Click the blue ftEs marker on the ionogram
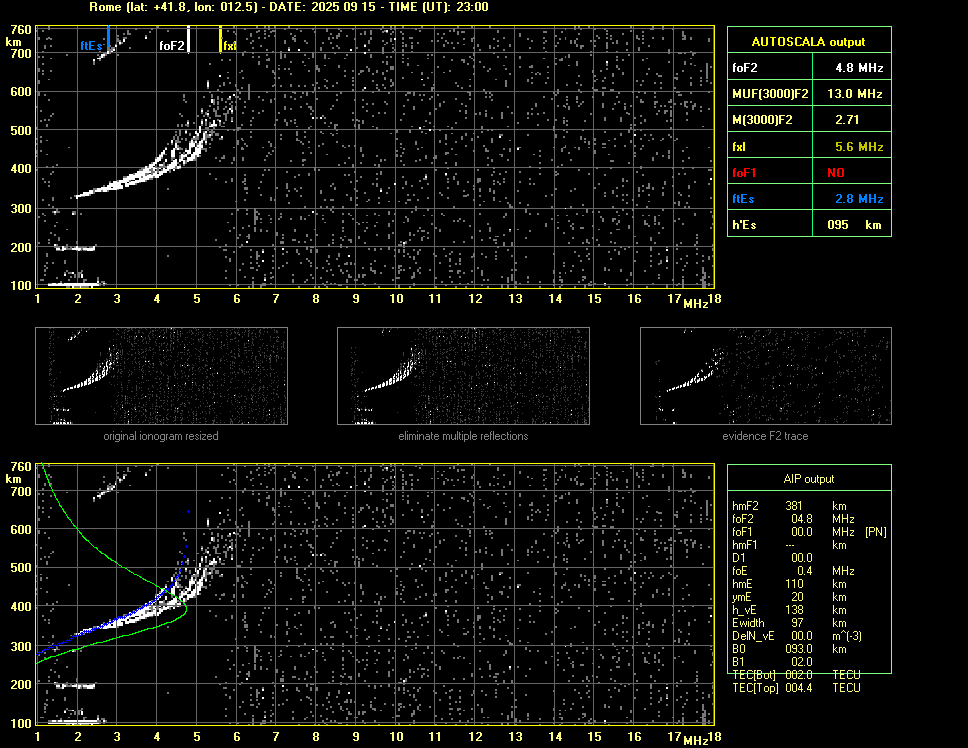 108,38
